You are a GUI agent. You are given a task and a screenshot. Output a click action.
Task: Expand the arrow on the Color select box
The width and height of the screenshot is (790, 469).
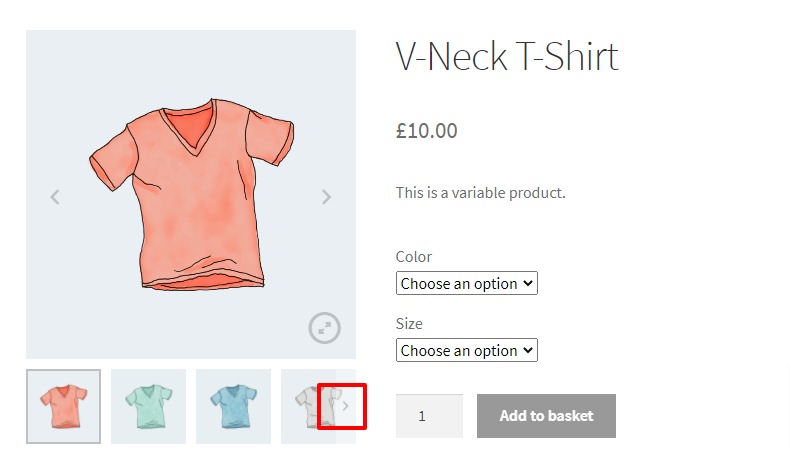tap(529, 284)
